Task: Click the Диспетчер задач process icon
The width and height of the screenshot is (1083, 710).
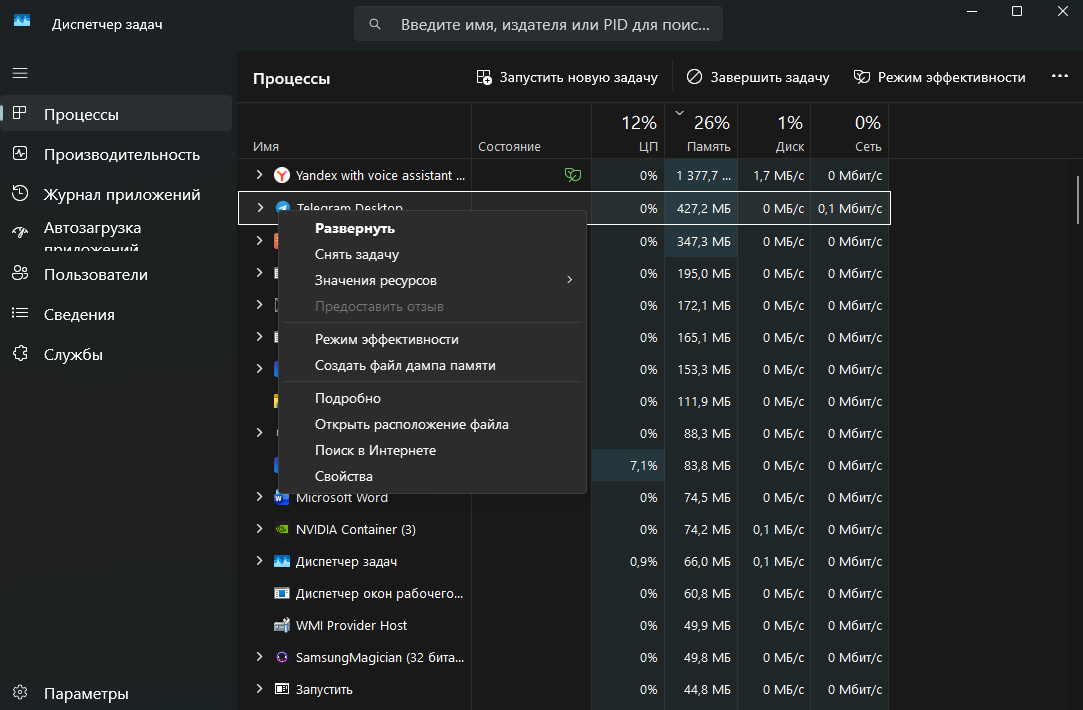Action: click(x=282, y=562)
